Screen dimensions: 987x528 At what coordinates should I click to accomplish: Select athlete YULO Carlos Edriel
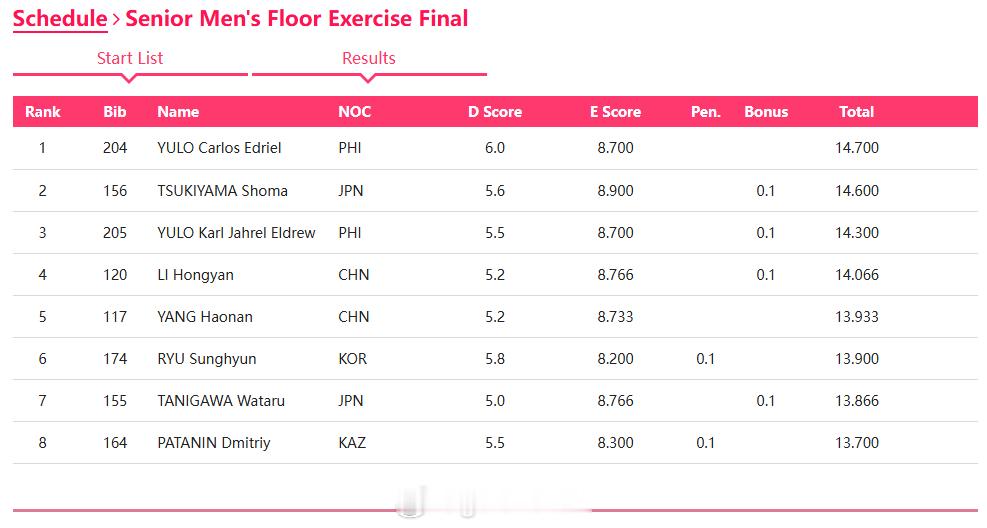(219, 148)
